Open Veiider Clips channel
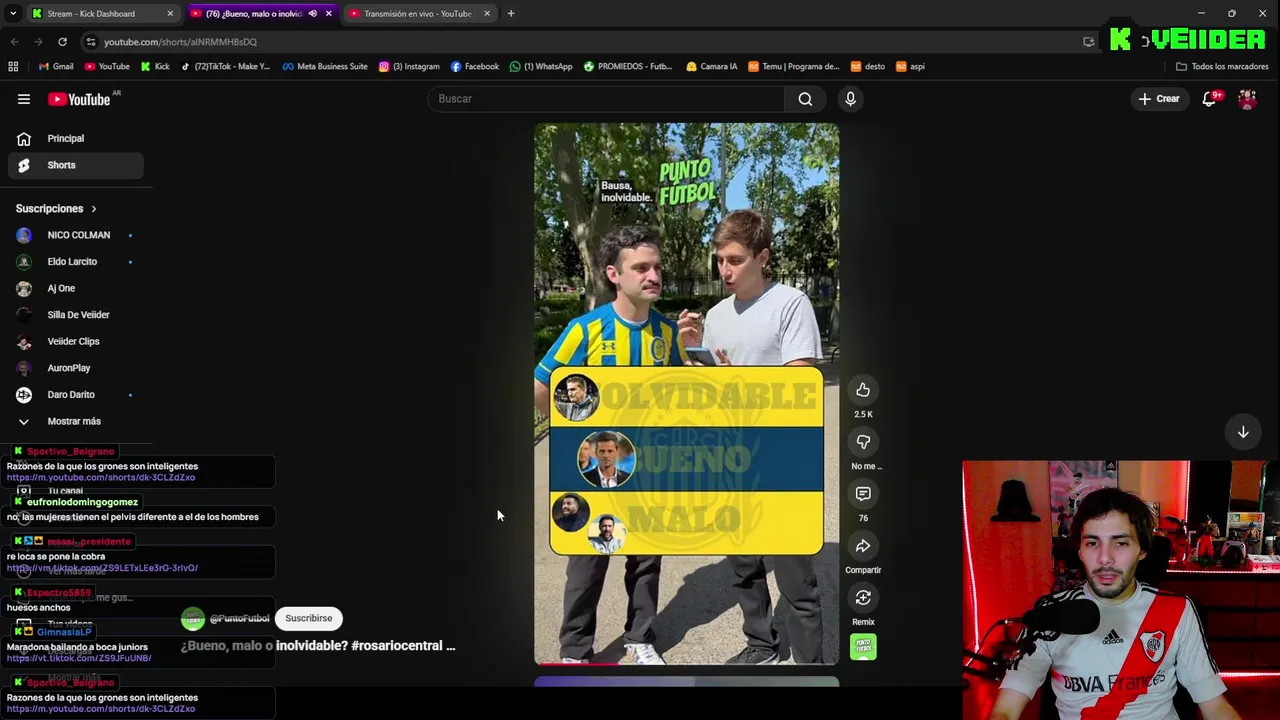The height and width of the screenshot is (720, 1280). point(75,342)
